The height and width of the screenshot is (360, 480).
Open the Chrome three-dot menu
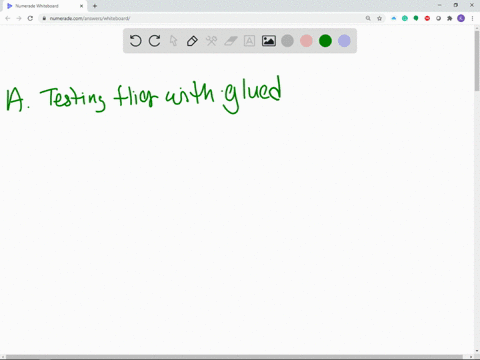(472, 18)
